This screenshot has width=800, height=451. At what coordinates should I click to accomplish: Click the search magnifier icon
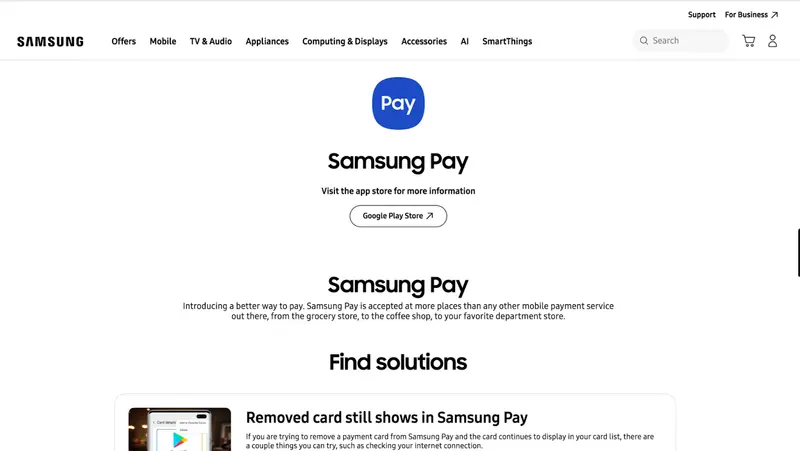pos(644,41)
